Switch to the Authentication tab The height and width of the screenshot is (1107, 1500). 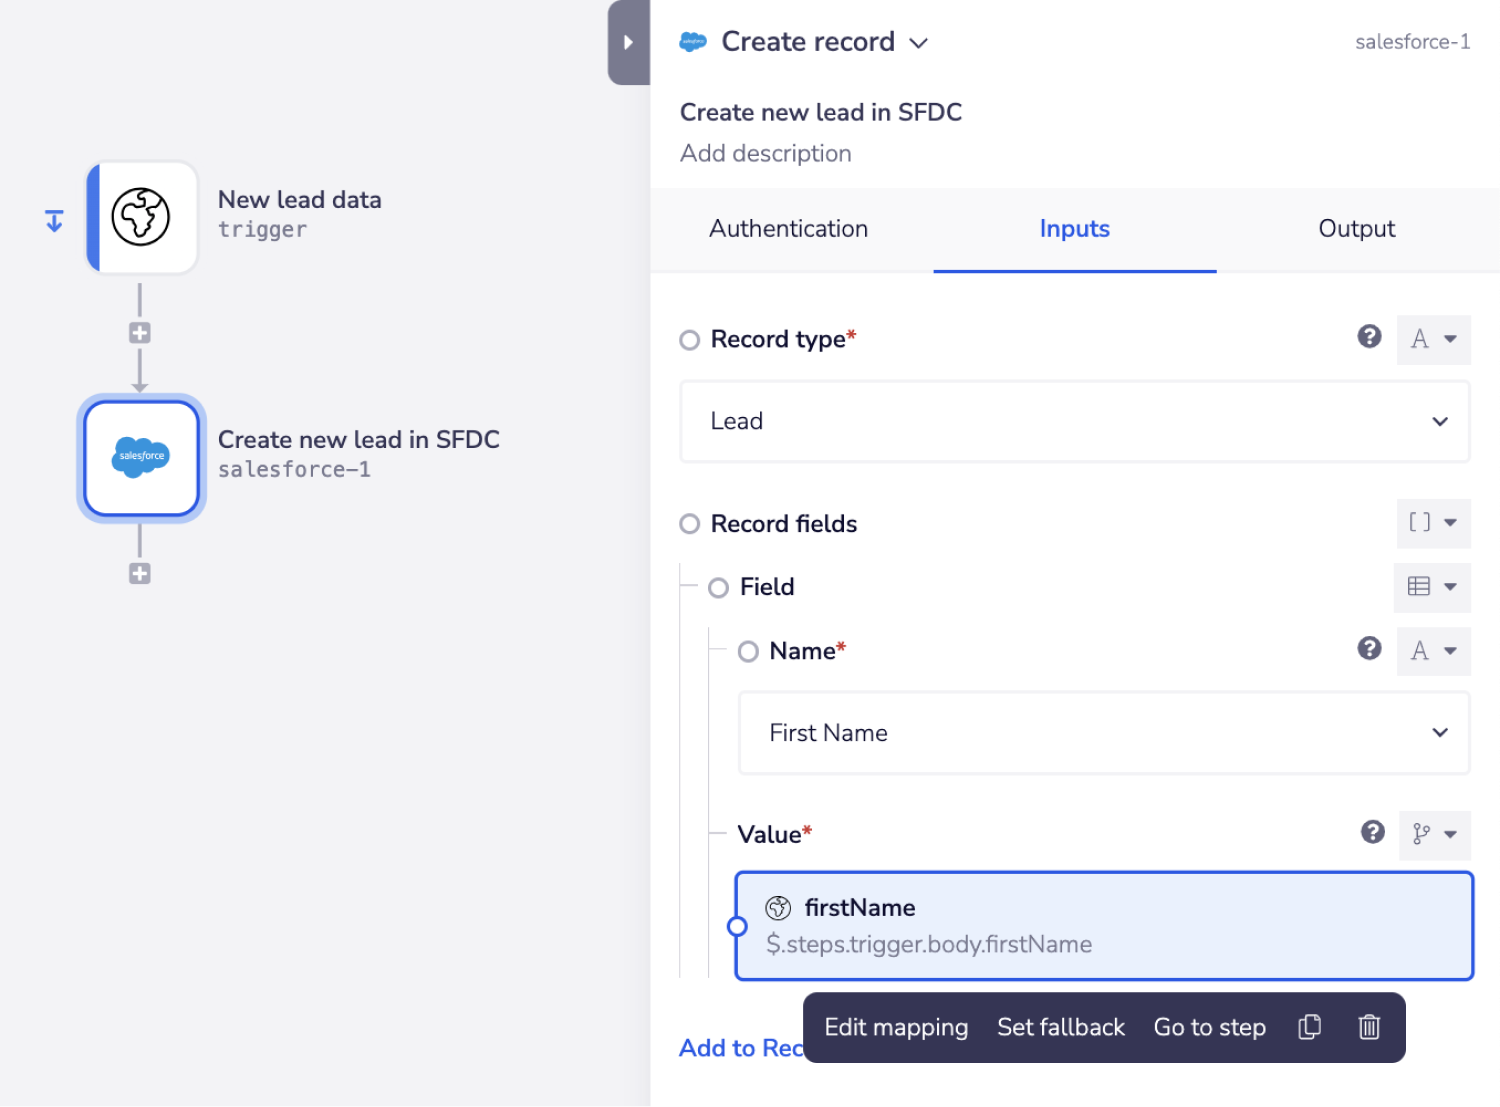(788, 229)
